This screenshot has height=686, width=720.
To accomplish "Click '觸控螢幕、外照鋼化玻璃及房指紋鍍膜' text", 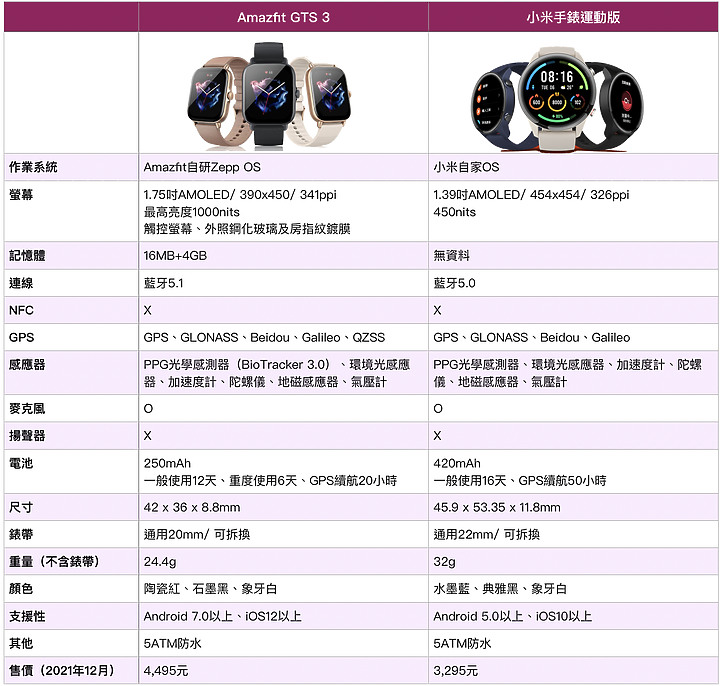I will click(x=247, y=229).
